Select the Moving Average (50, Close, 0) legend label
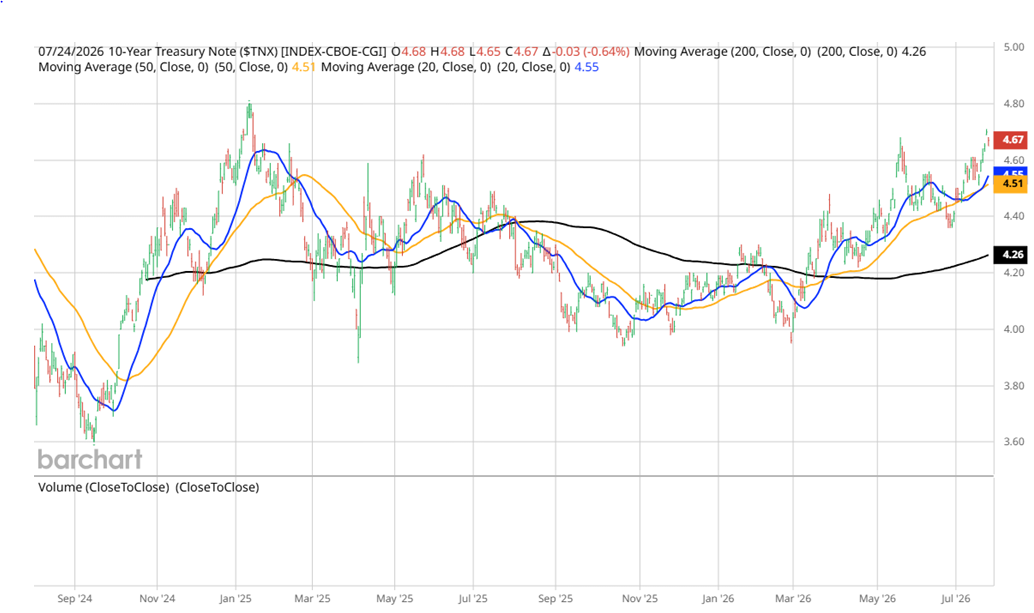The image size is (1034, 613). [x=123, y=67]
